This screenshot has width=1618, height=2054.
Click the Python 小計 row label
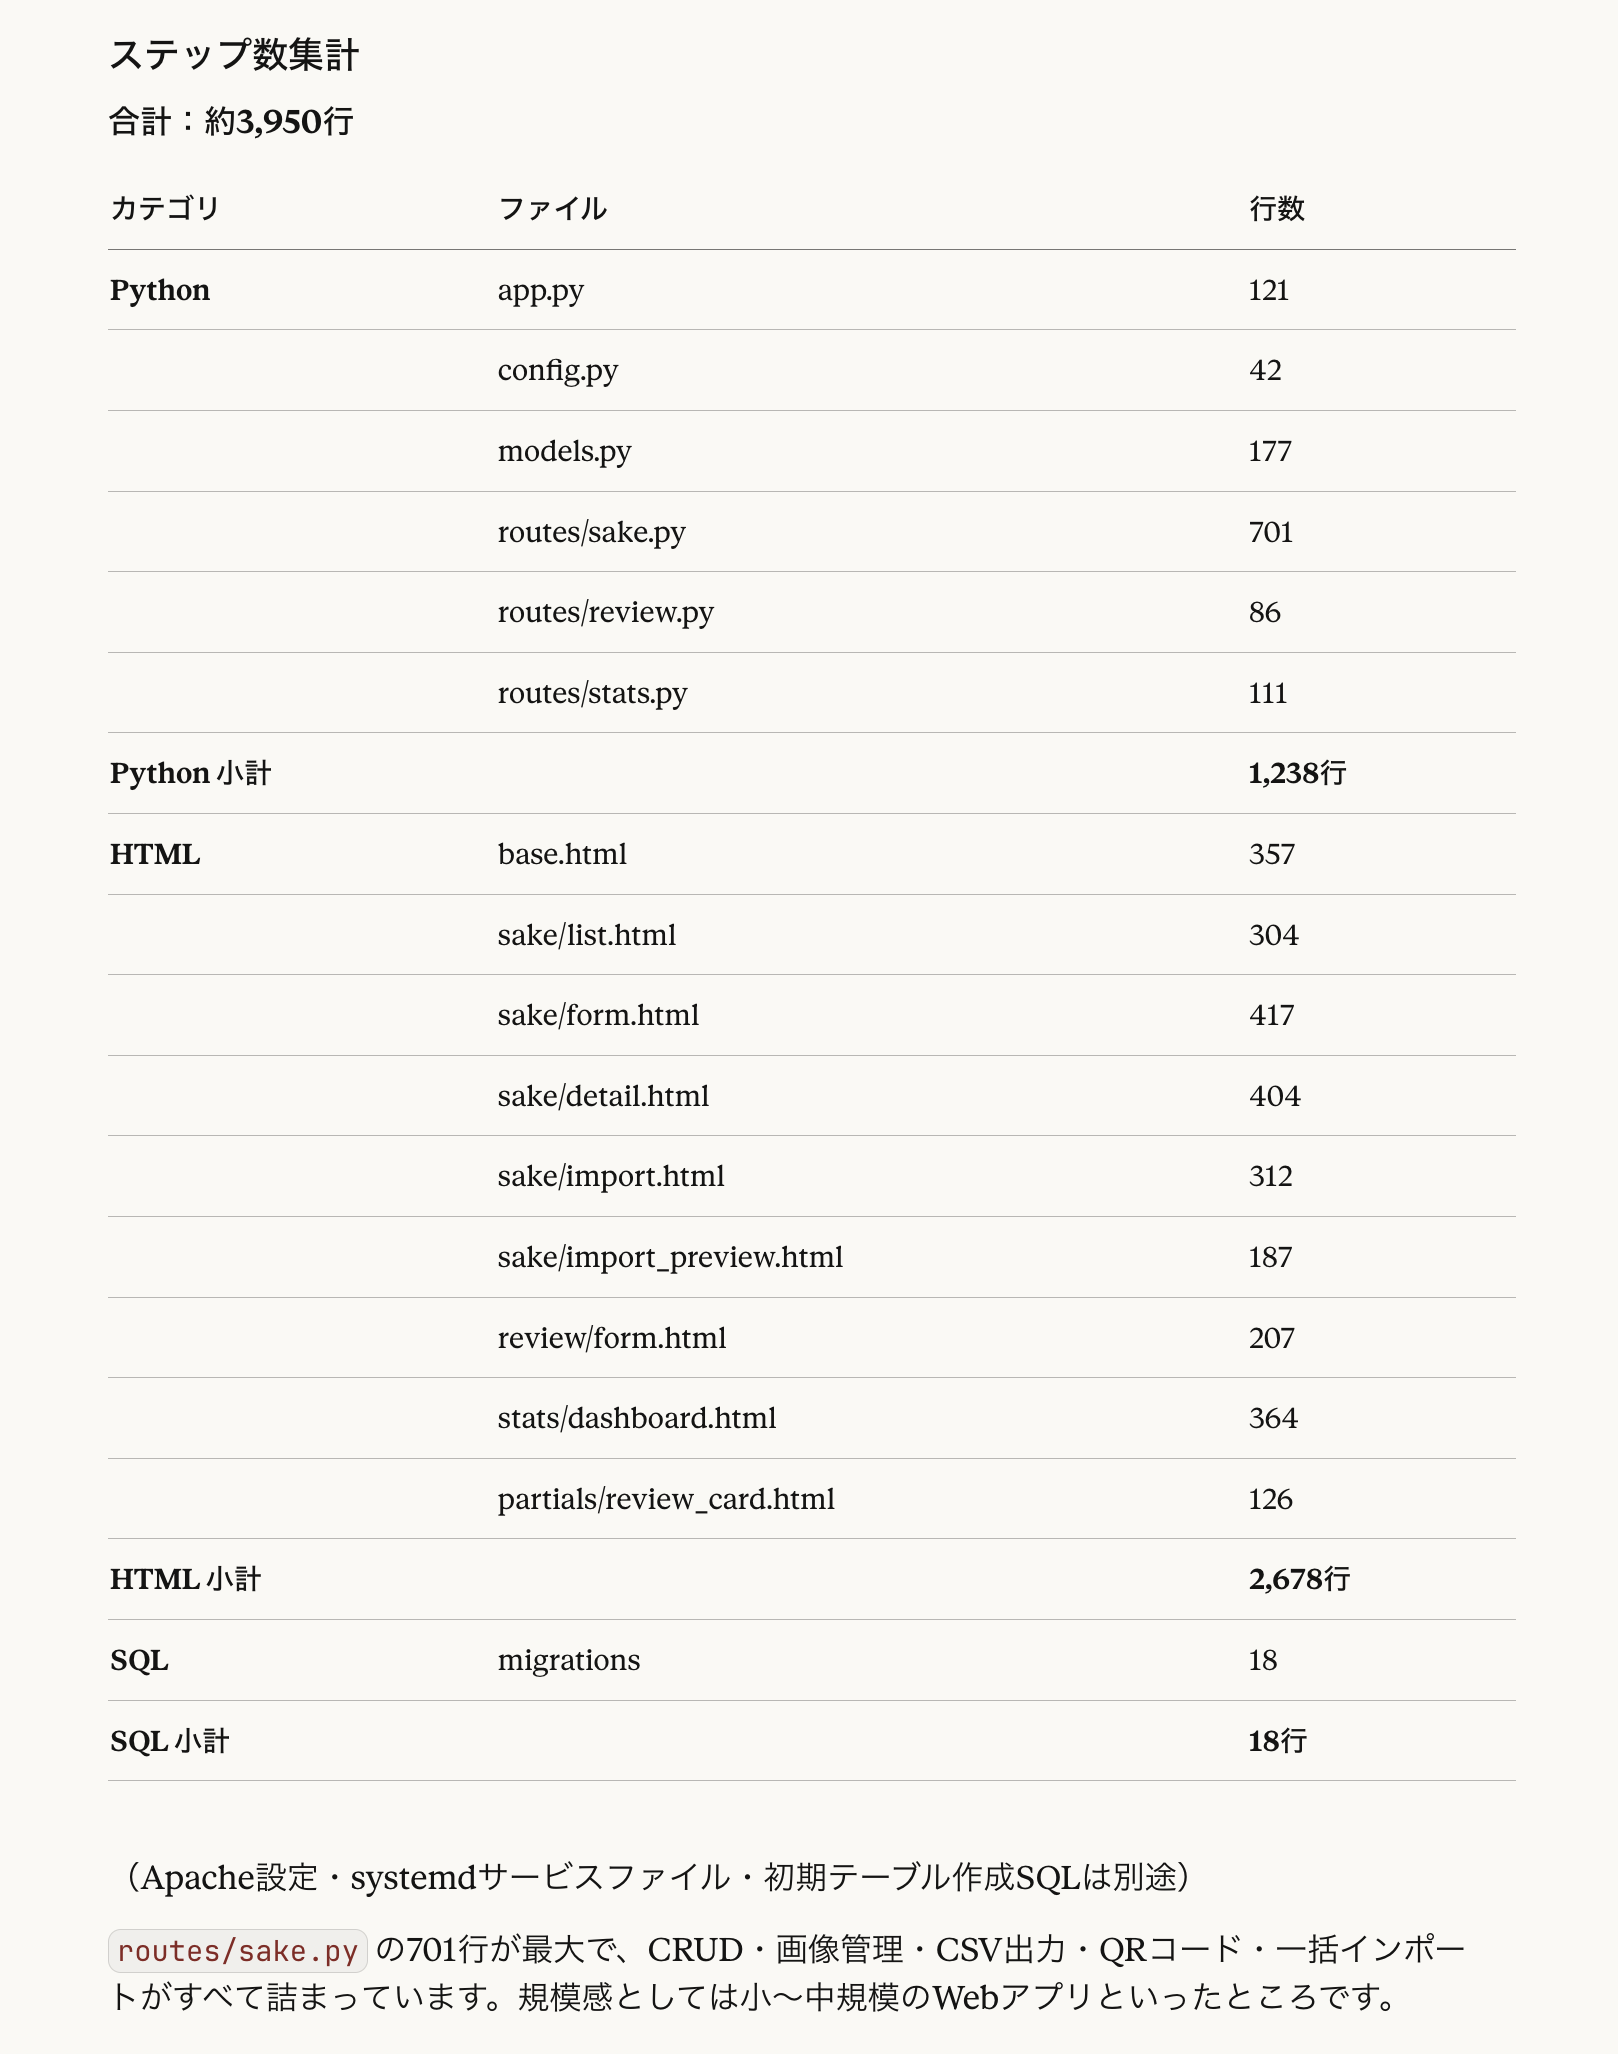190,773
